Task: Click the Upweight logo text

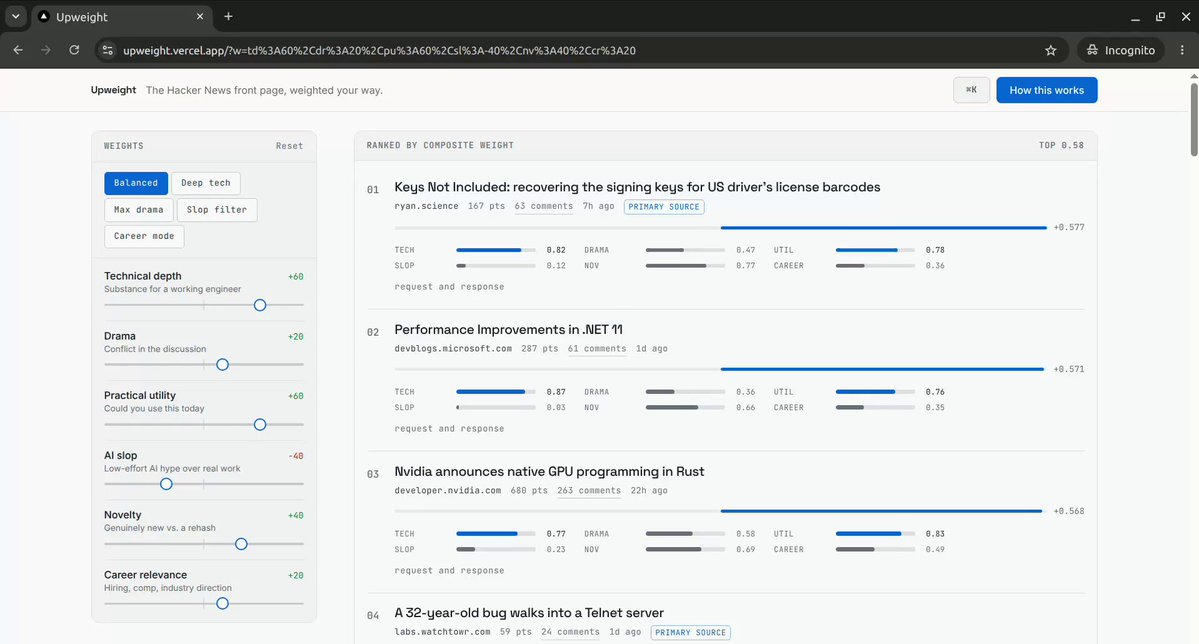Action: coord(113,90)
